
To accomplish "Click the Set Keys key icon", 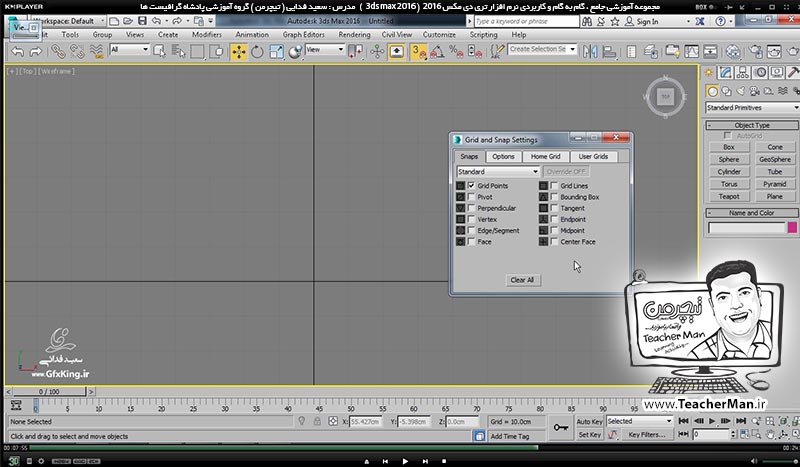I will 561,427.
